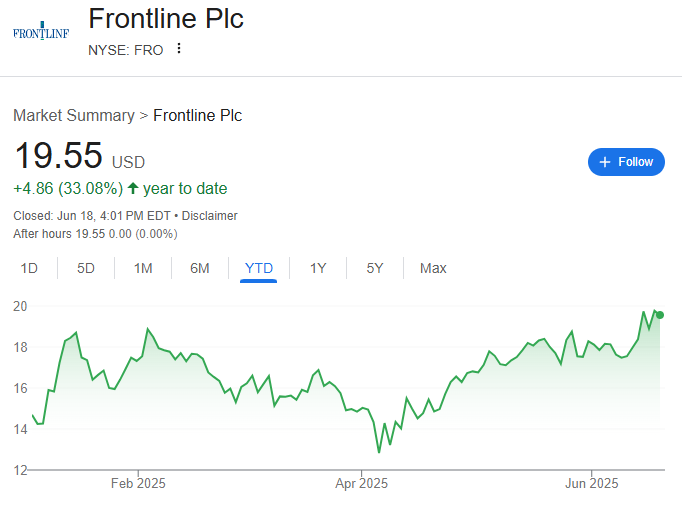This screenshot has width=682, height=505.
Task: Click the green dot at the chart's end
Action: tap(660, 315)
